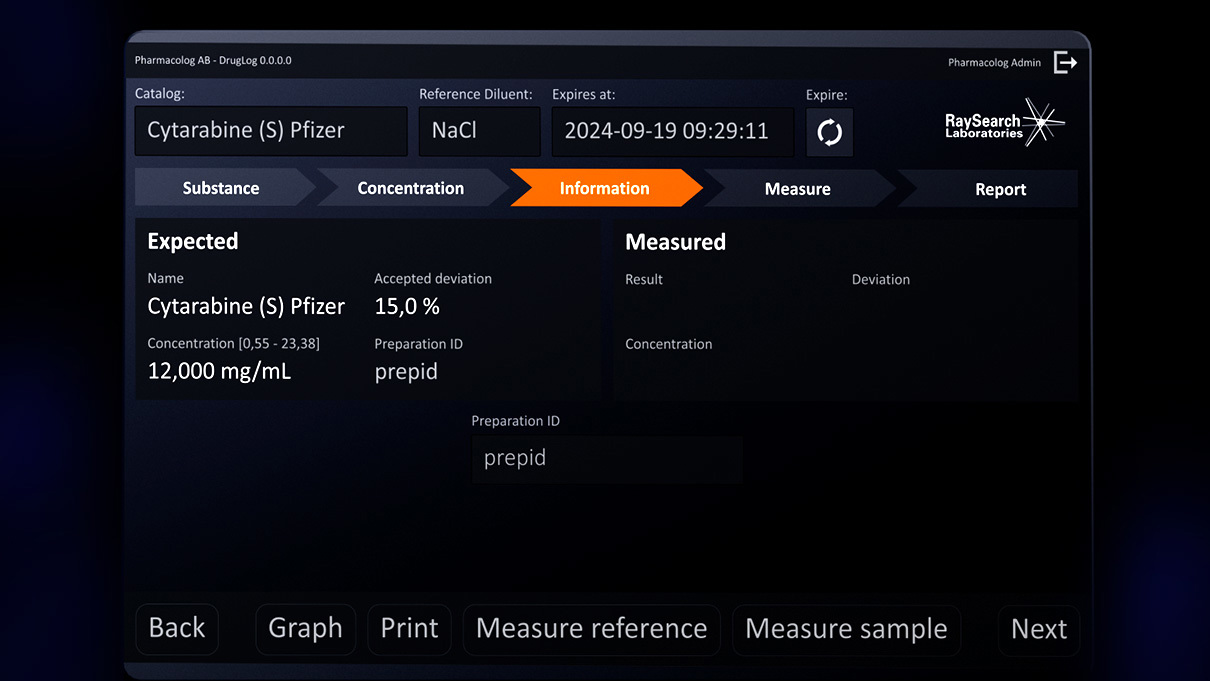Screen dimensions: 1210x681
Task: Click the logout icon next to Pharmacolog Admin
Action: (1066, 62)
